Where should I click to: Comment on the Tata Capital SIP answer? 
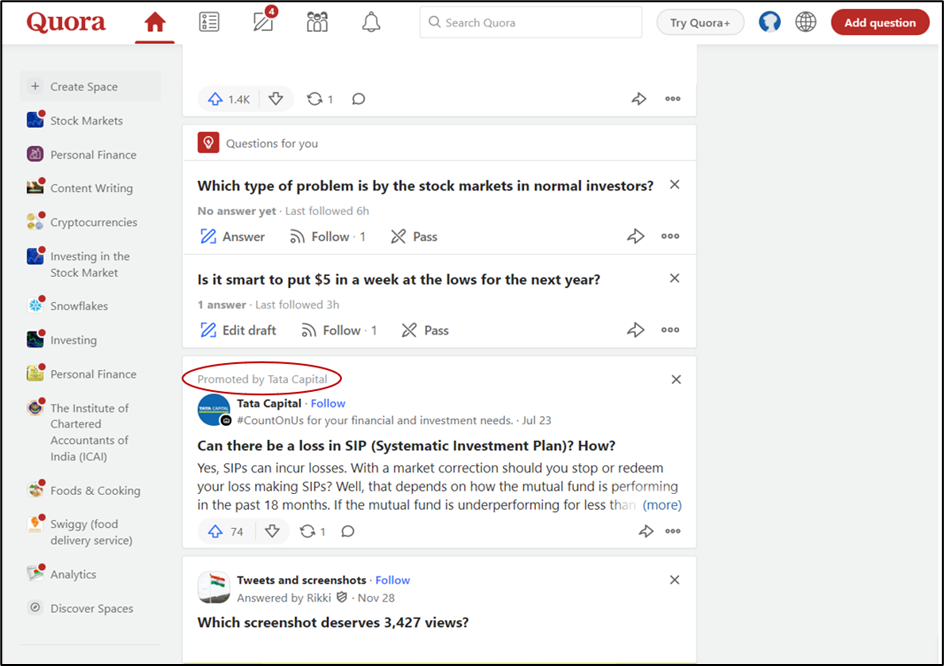[x=347, y=531]
